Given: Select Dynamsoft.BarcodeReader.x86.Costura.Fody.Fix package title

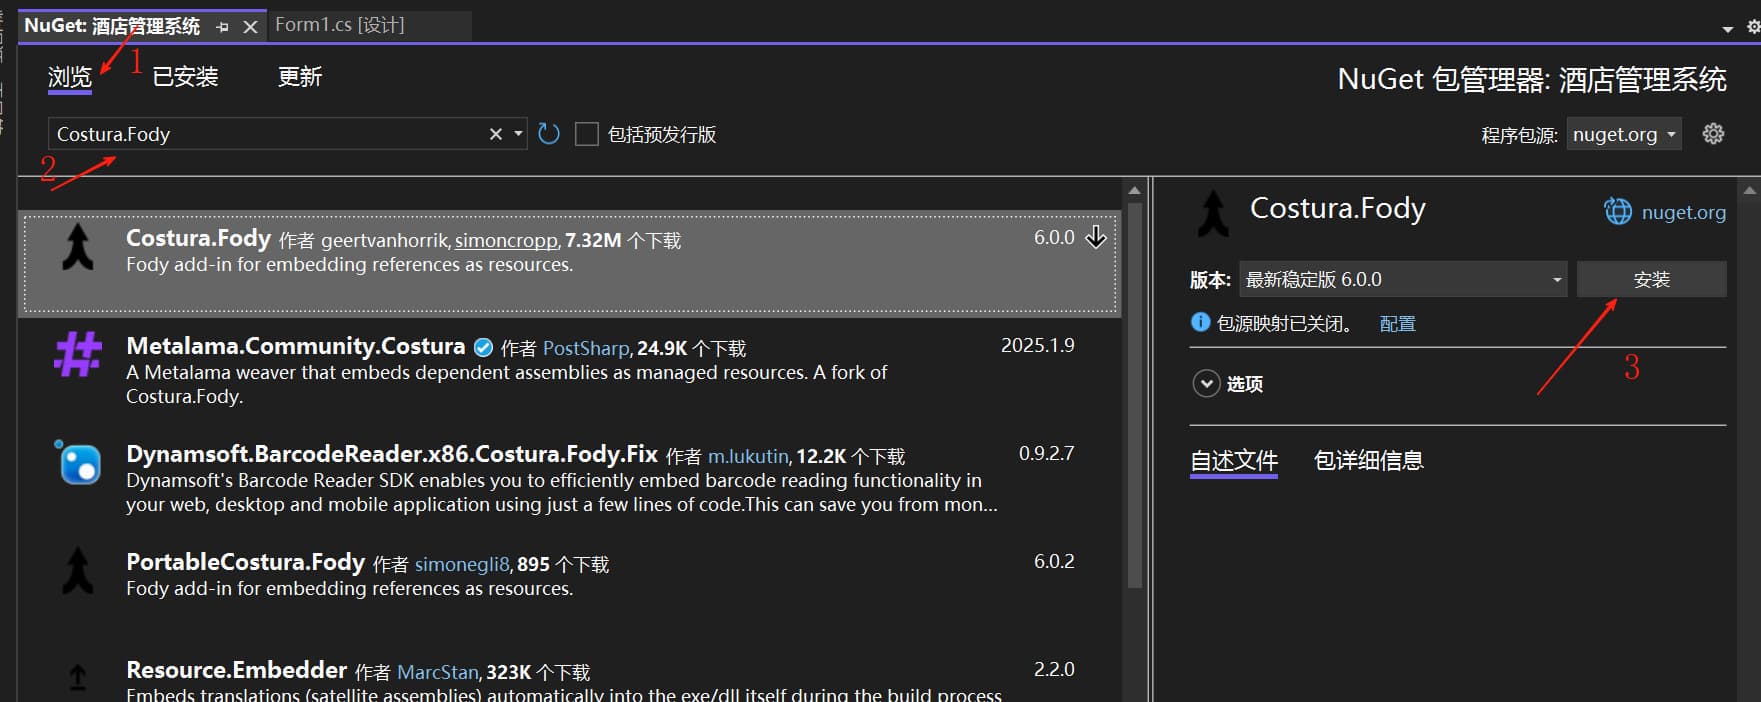Looking at the screenshot, I should (x=392, y=454).
